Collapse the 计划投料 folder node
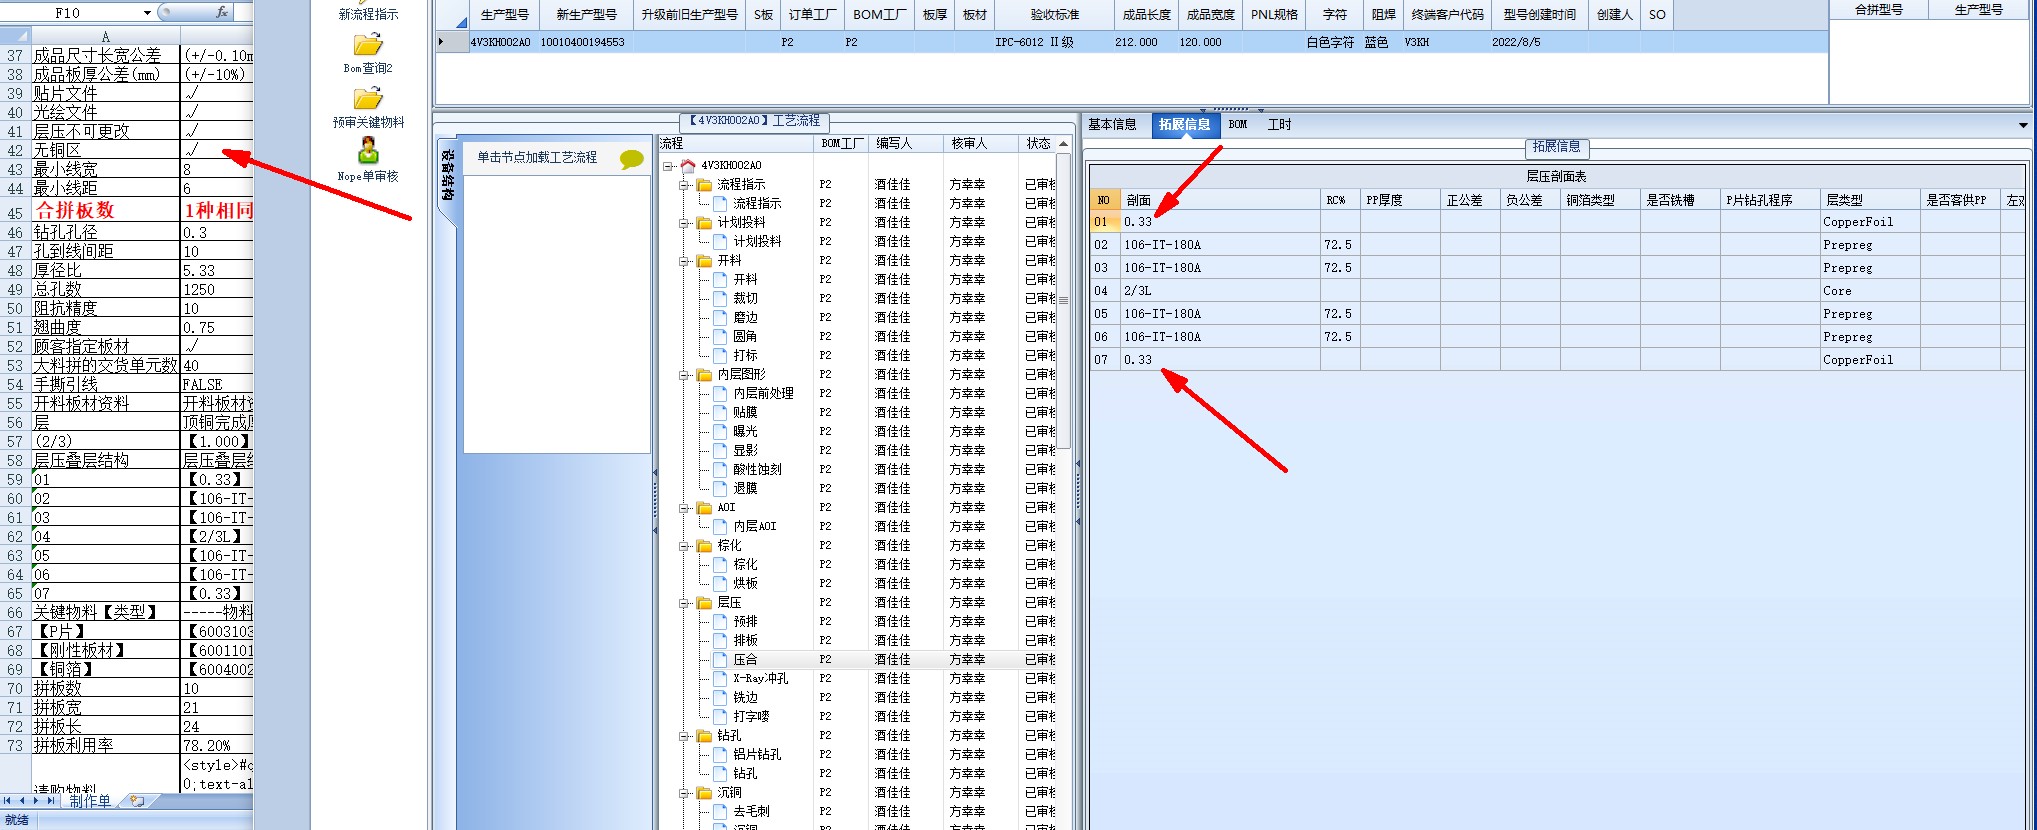Viewport: 2037px width, 830px height. click(x=685, y=222)
